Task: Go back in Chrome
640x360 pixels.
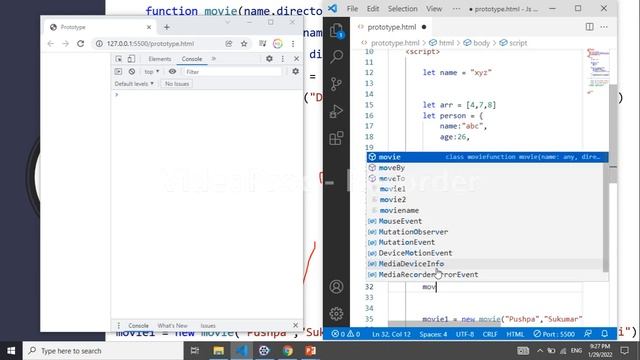Action: [51, 44]
